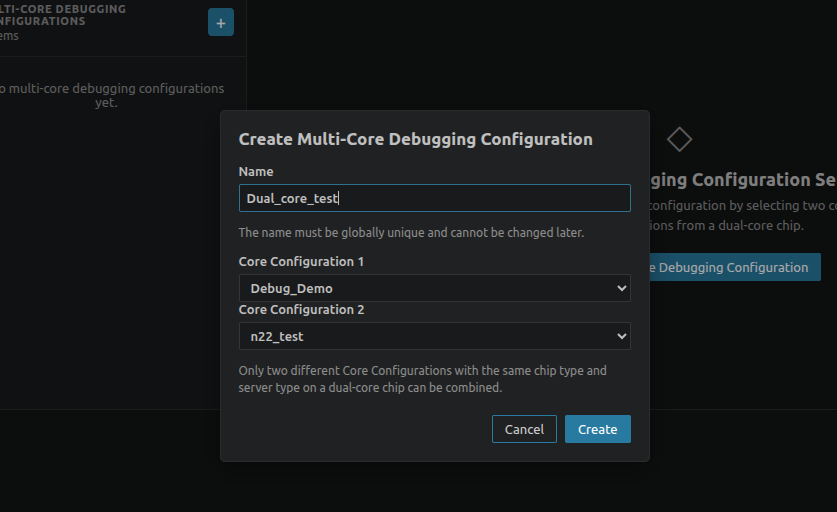Click the Name input field
This screenshot has width=837, height=512.
[435, 198]
